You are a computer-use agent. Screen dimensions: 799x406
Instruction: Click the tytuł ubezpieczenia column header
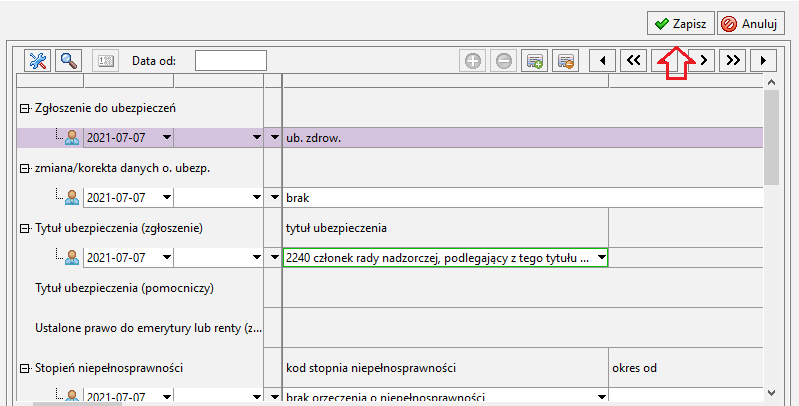[336, 228]
